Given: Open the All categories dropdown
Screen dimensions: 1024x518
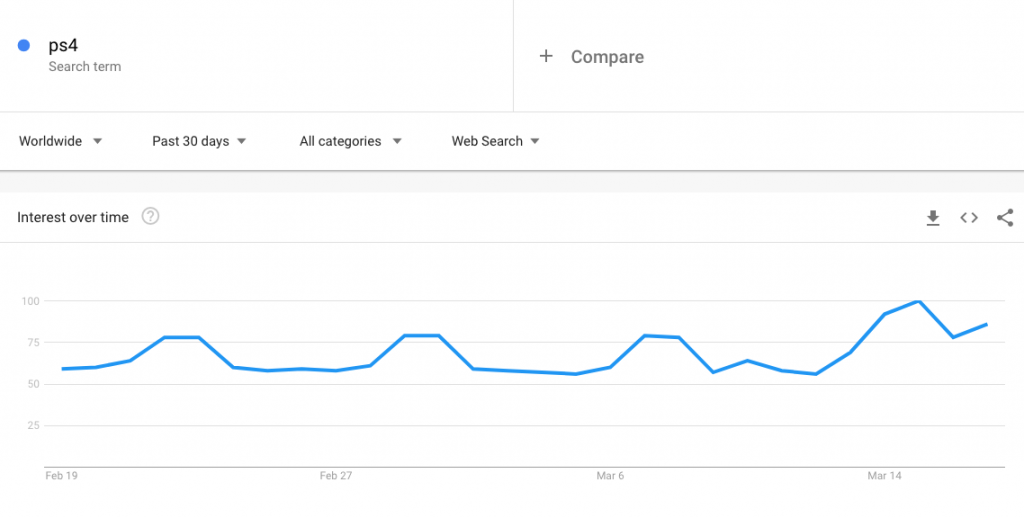Looking at the screenshot, I should coord(351,141).
